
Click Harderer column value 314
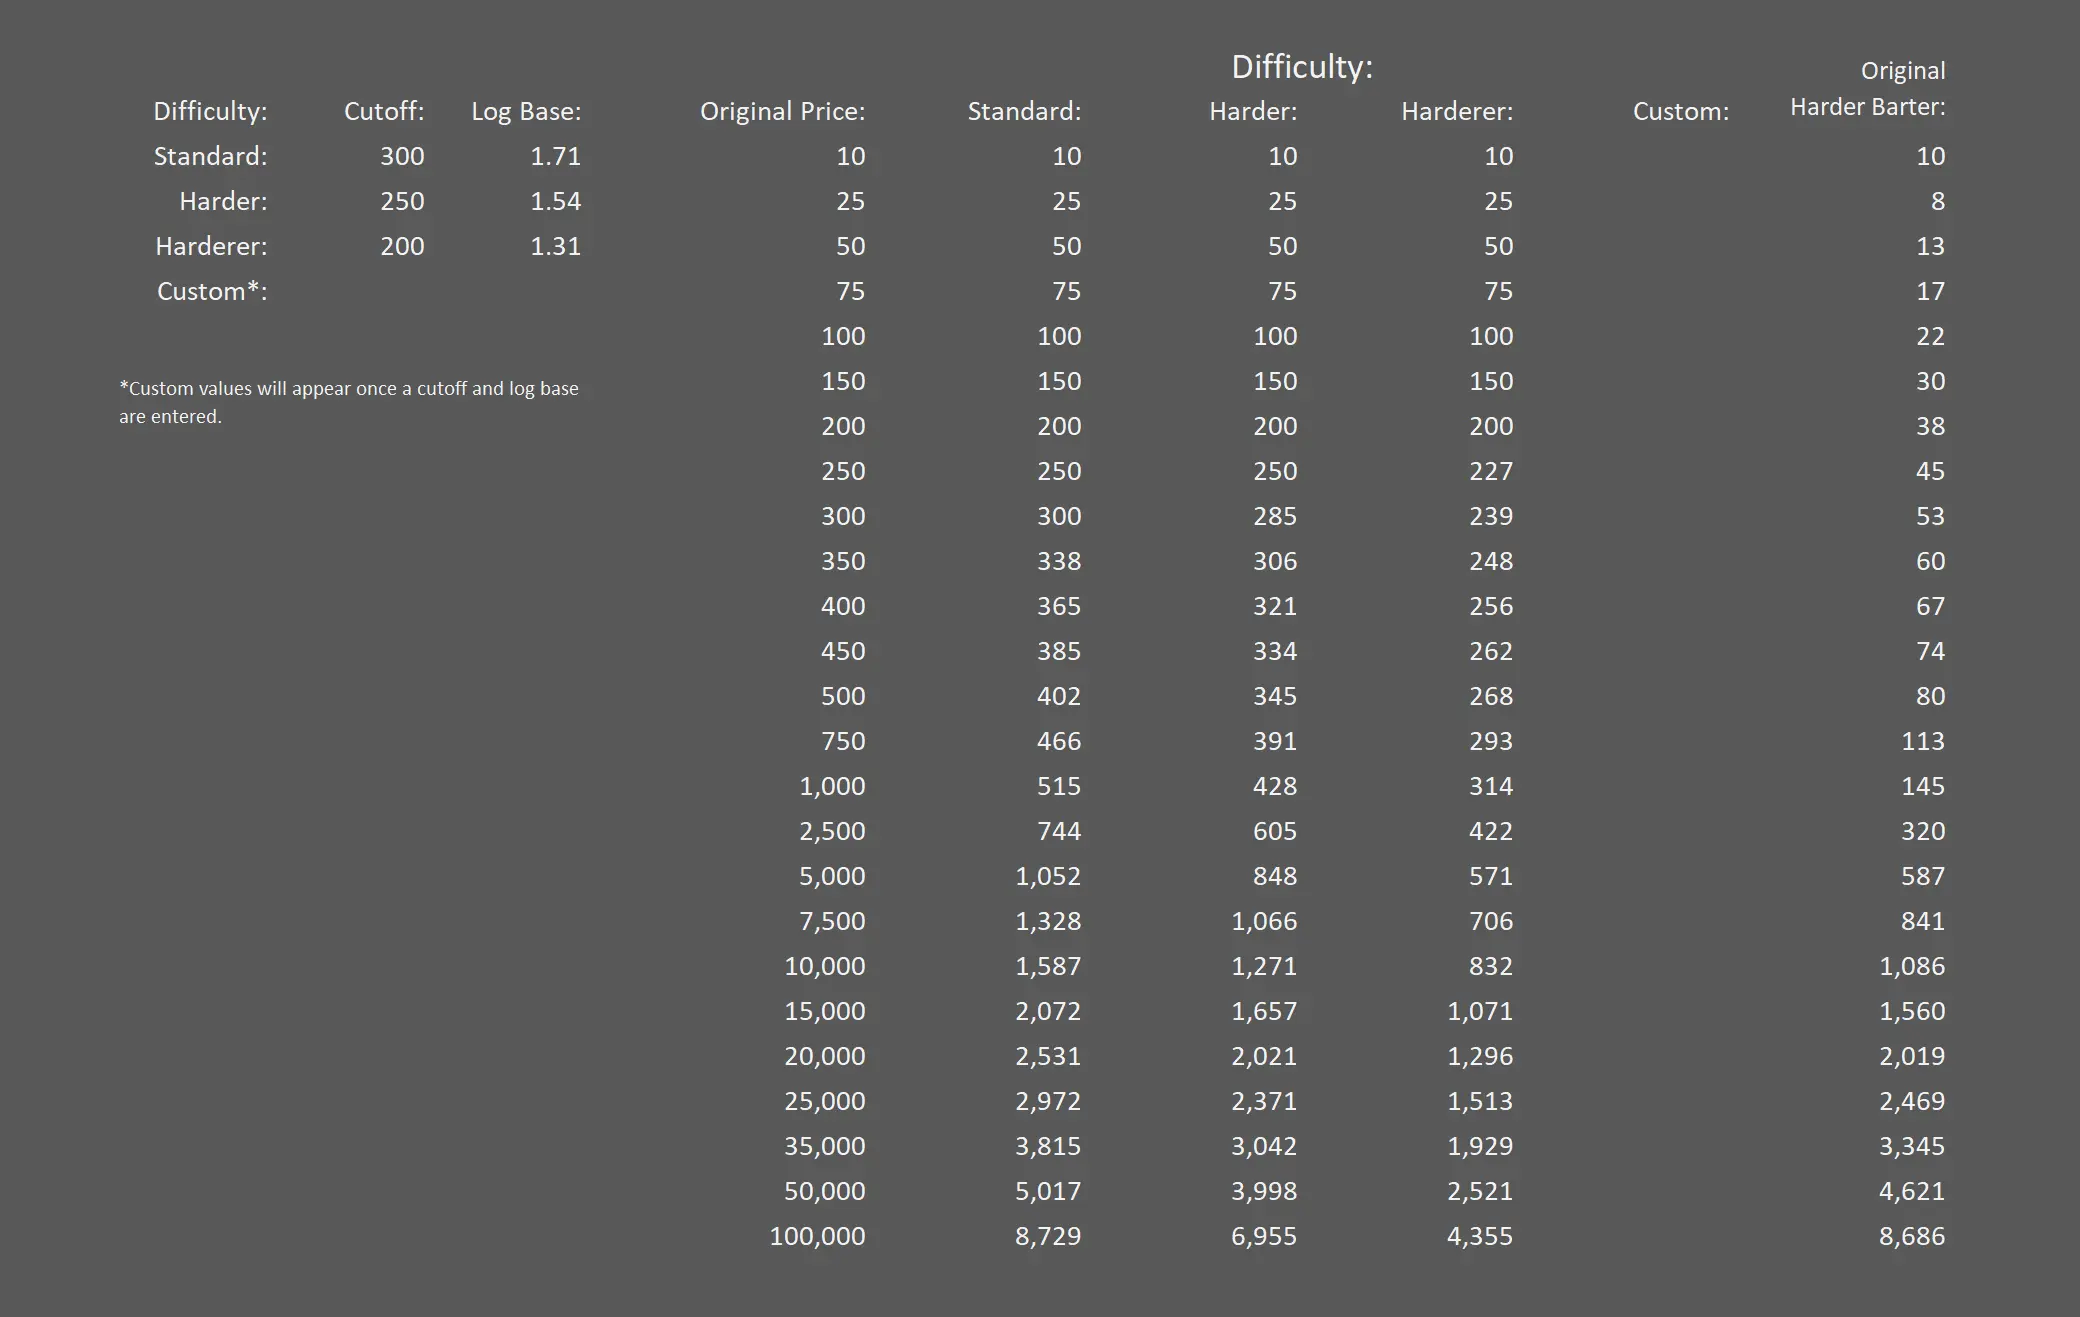[x=1491, y=786]
